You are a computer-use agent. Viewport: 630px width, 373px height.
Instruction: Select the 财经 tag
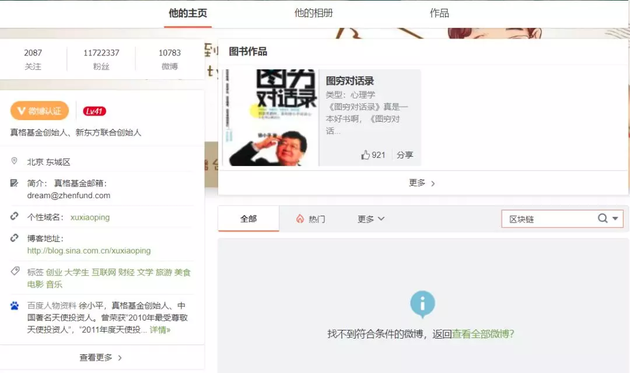pos(126,273)
